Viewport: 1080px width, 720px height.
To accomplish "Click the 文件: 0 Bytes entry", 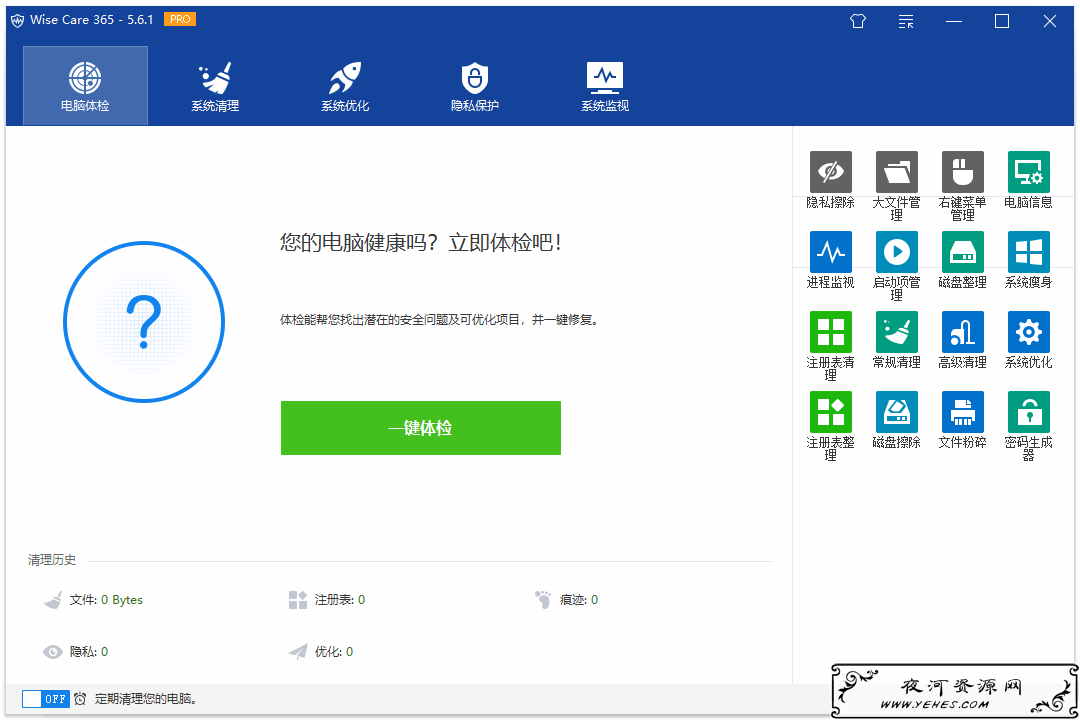I will click(106, 600).
